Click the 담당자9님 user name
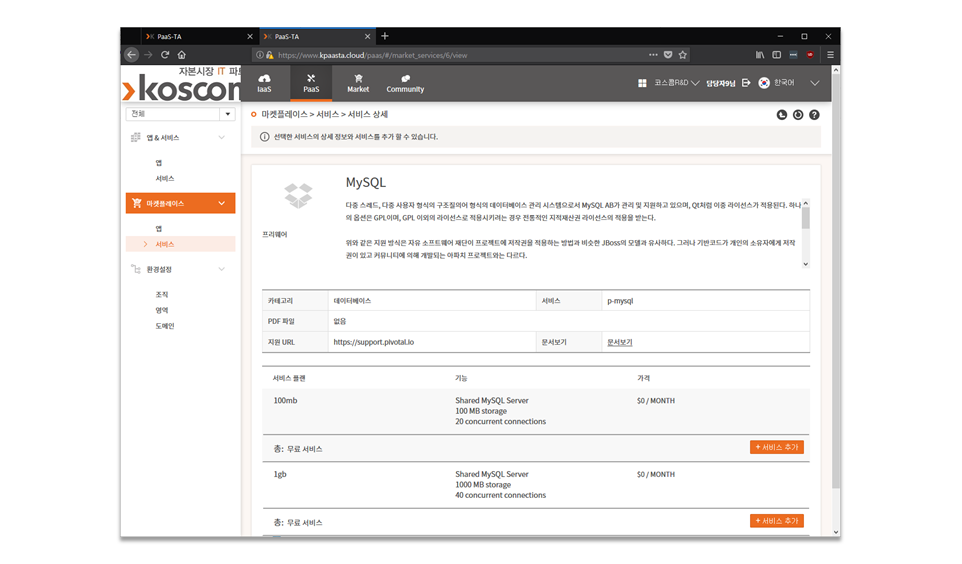 point(720,83)
